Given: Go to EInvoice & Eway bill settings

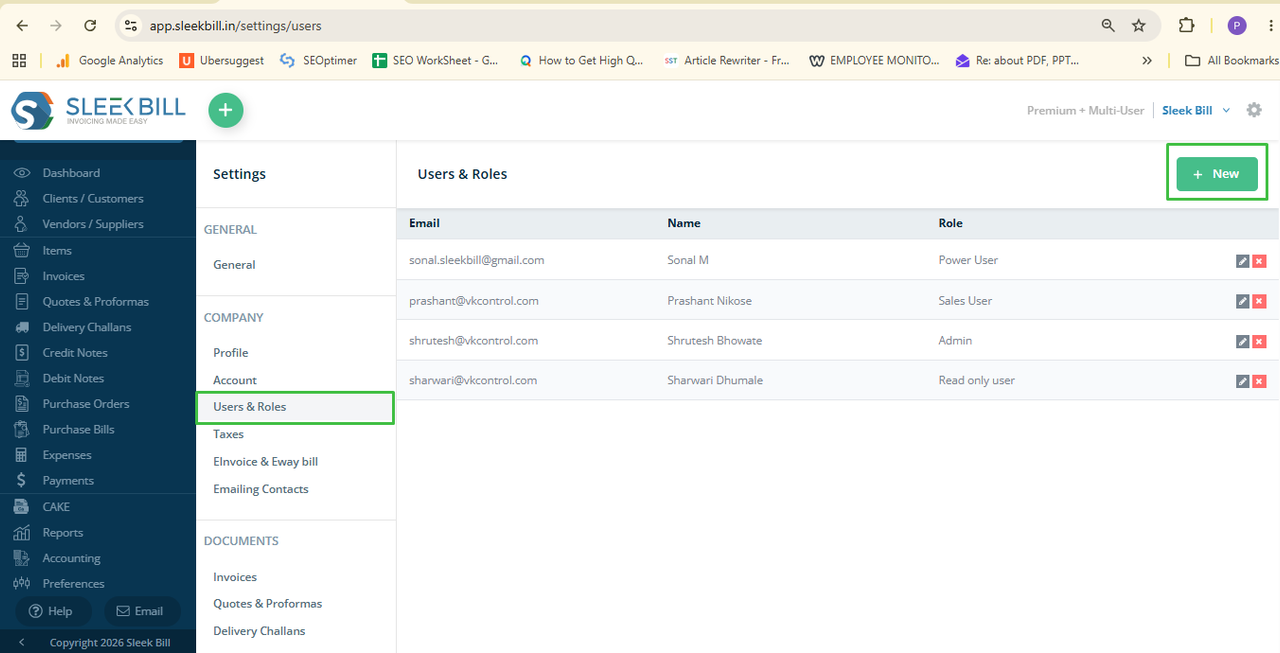Looking at the screenshot, I should 266,462.
